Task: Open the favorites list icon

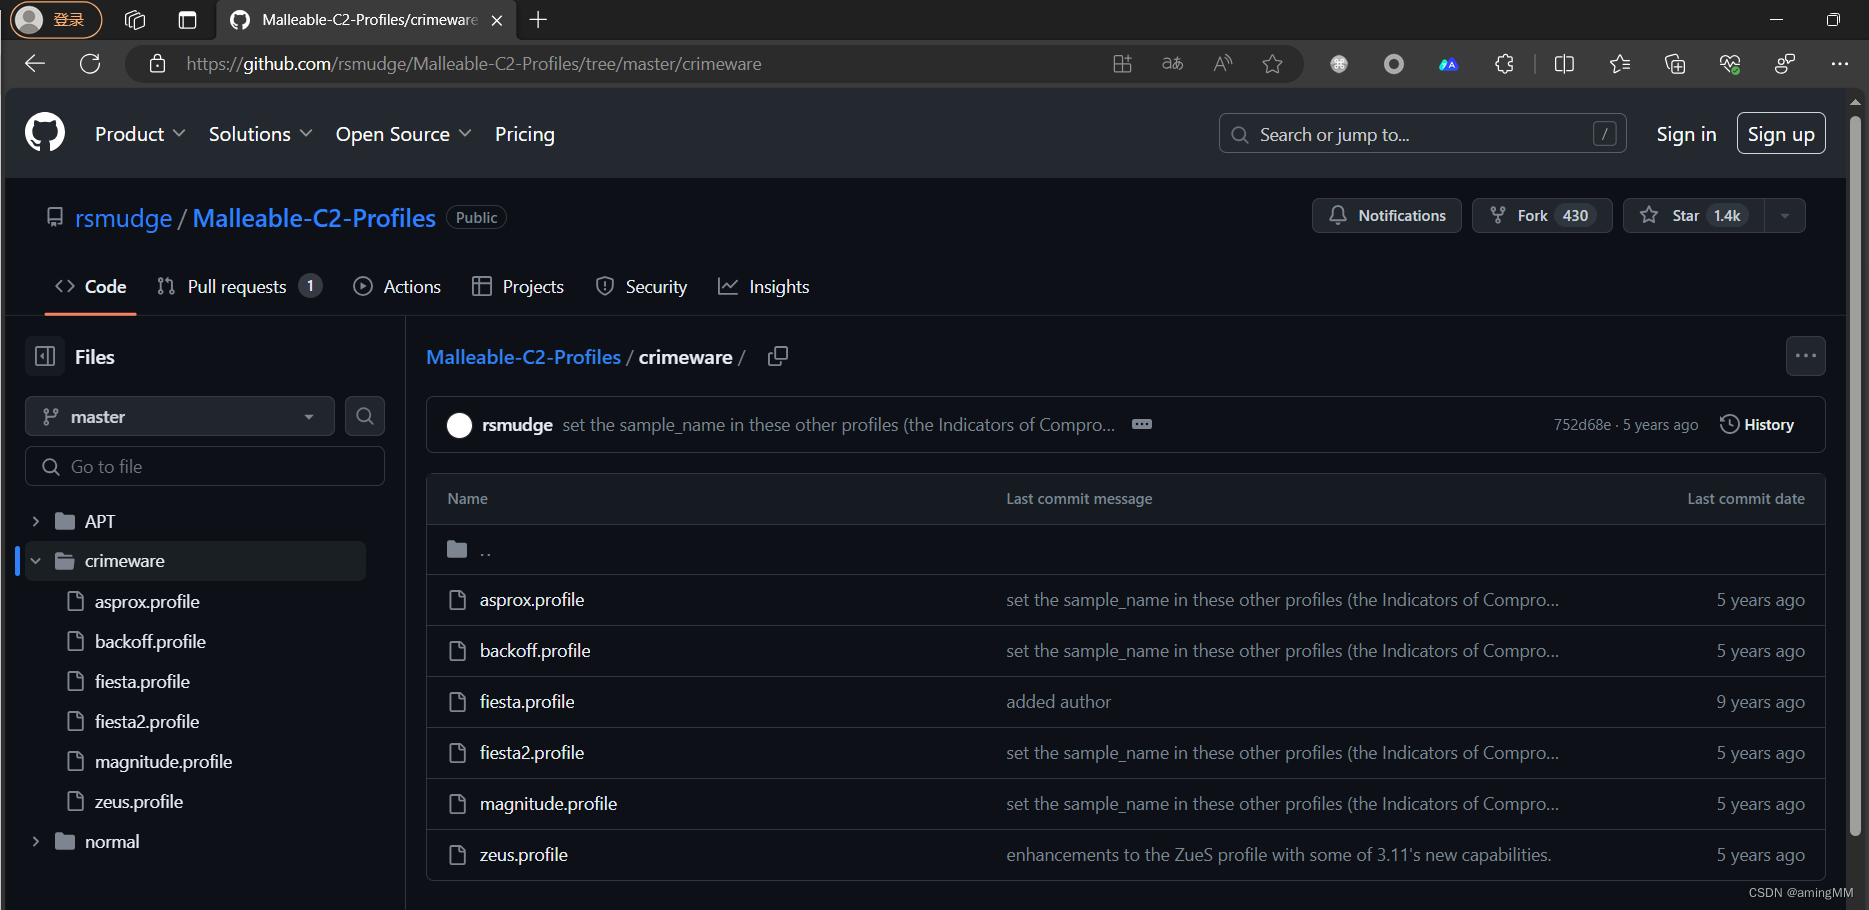Action: [x=1620, y=64]
